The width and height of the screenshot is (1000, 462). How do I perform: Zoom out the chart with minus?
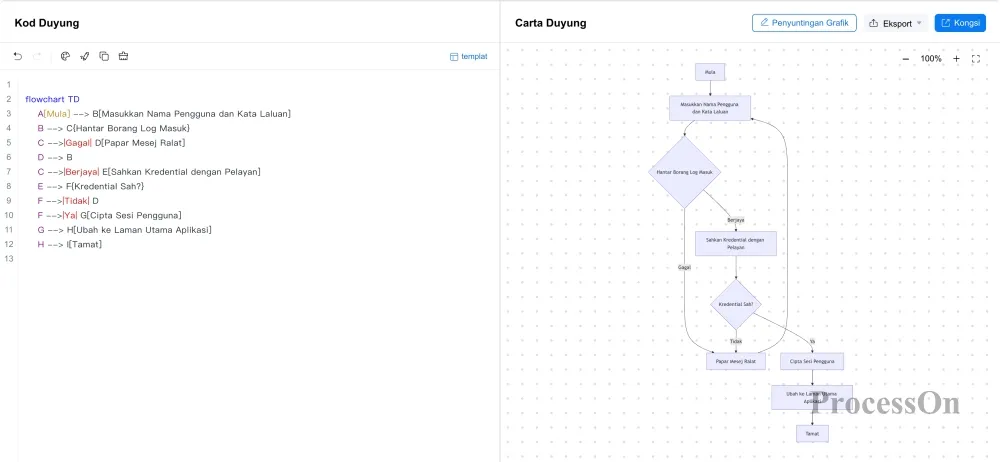point(906,59)
